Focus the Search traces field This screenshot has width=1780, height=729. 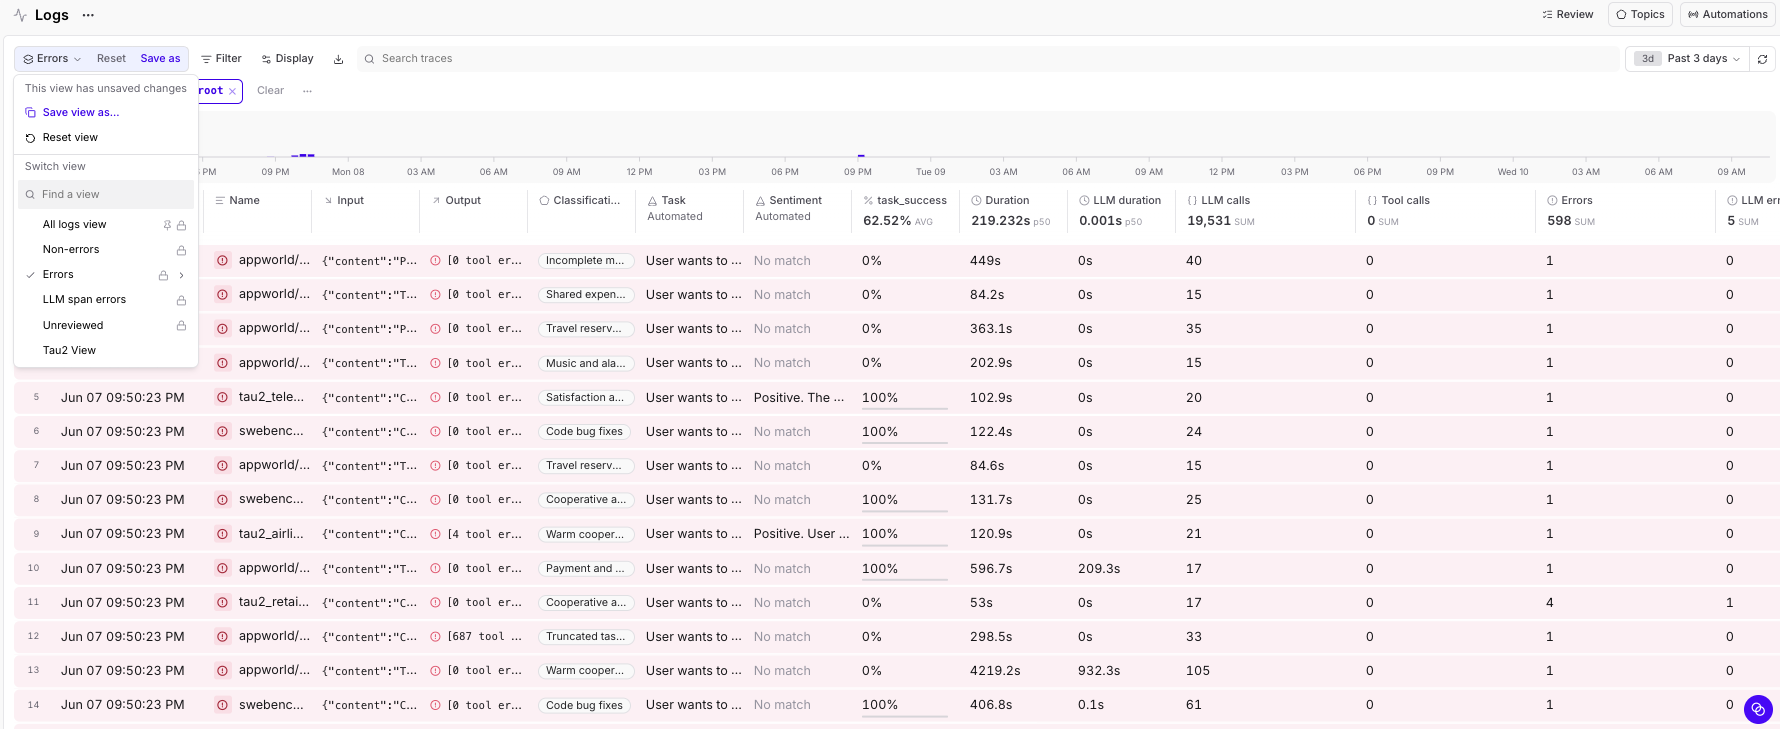click(988, 59)
